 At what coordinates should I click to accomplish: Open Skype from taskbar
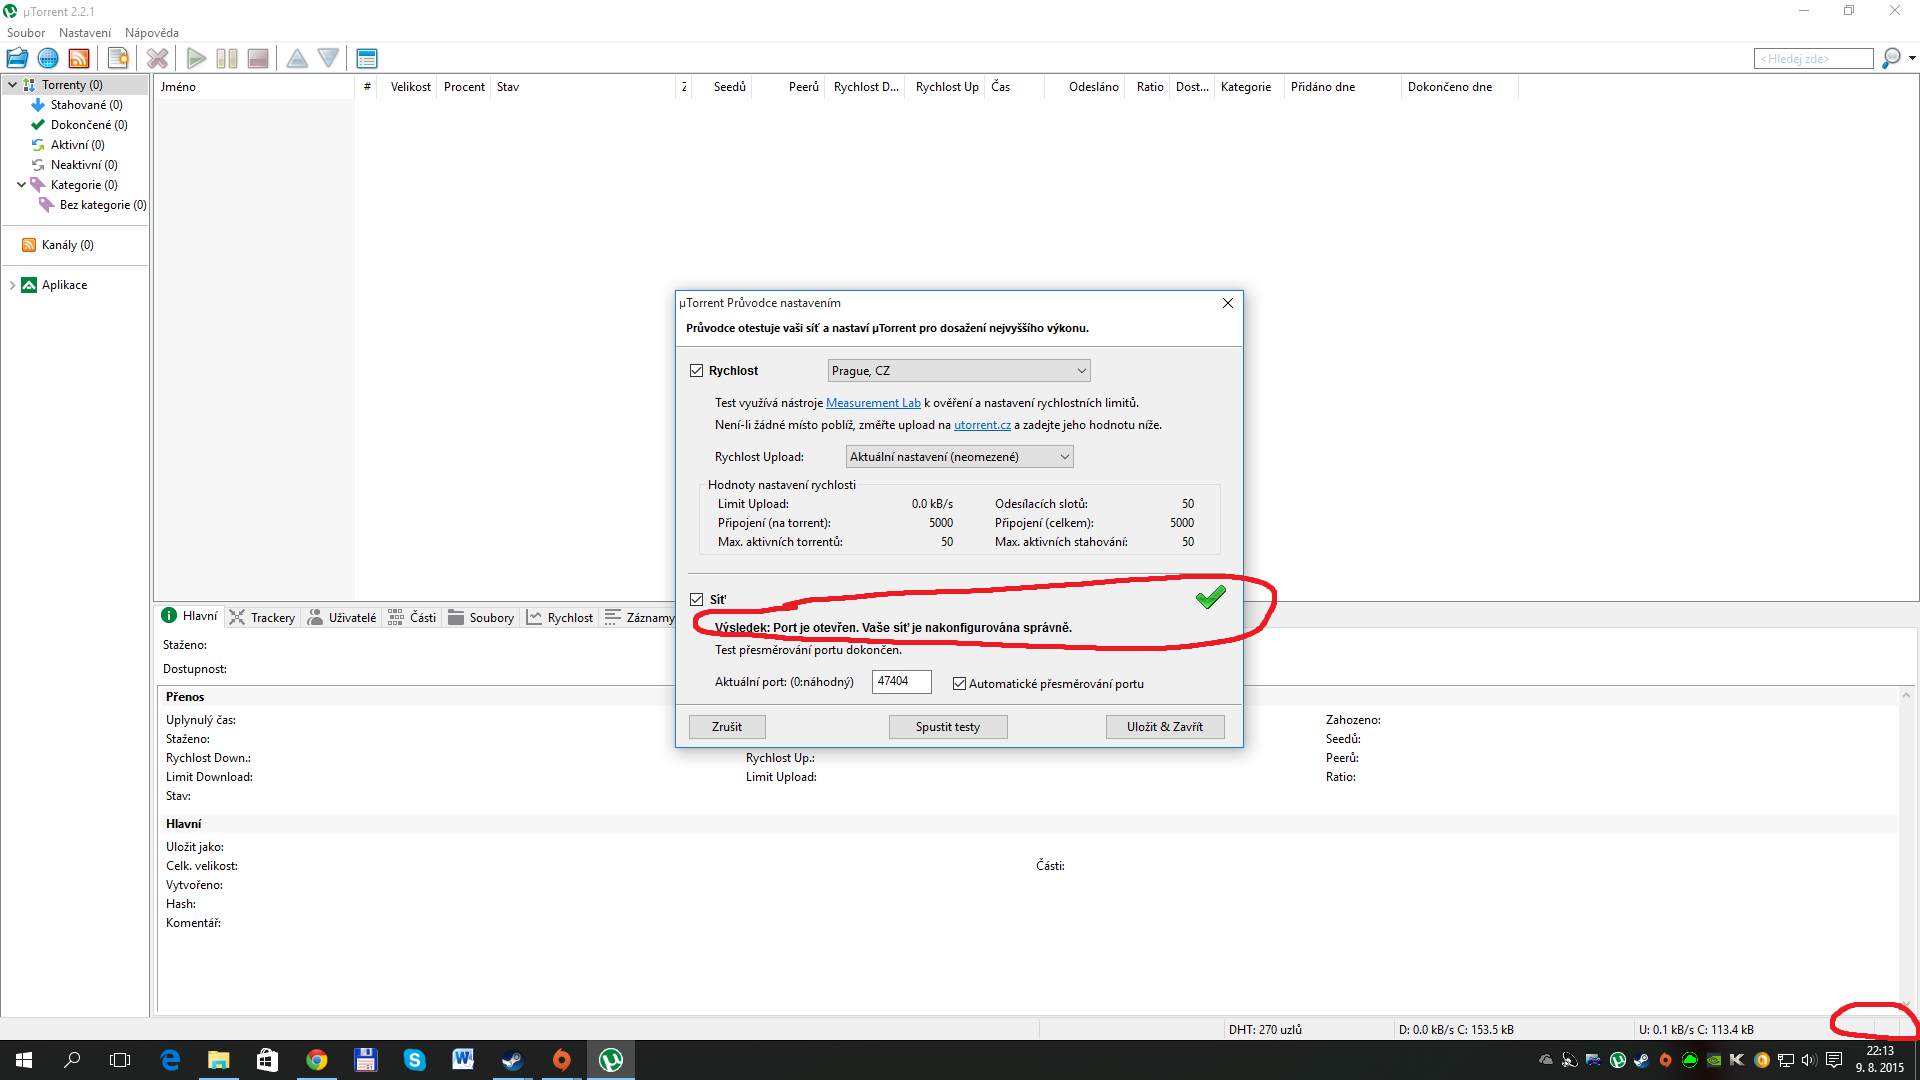coord(414,1060)
